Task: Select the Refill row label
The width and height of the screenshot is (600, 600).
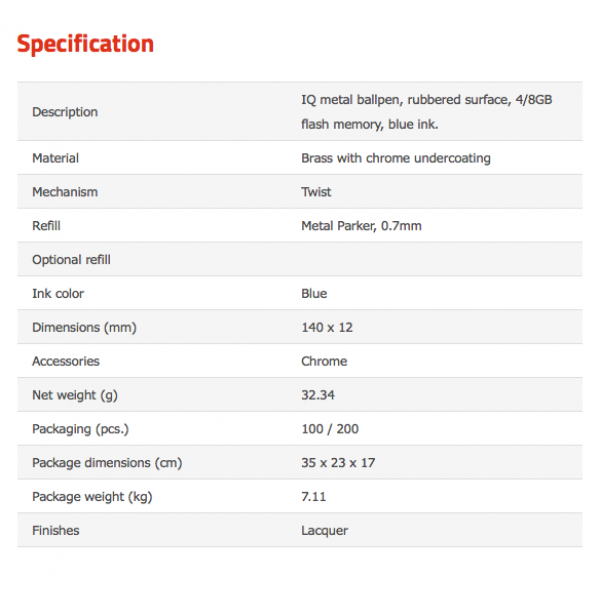Action: [x=46, y=226]
